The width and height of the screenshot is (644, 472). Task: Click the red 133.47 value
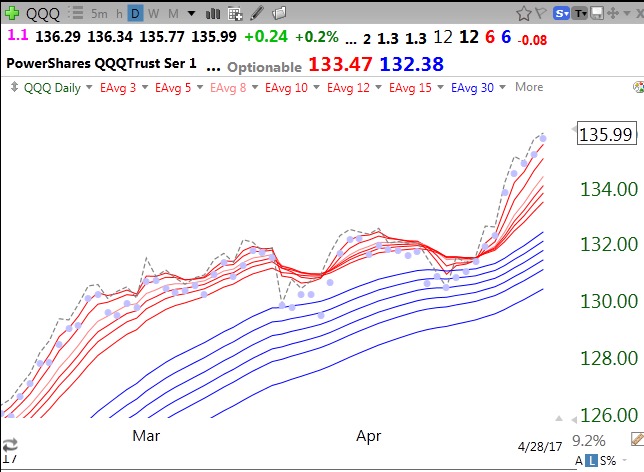pyautogui.click(x=340, y=64)
